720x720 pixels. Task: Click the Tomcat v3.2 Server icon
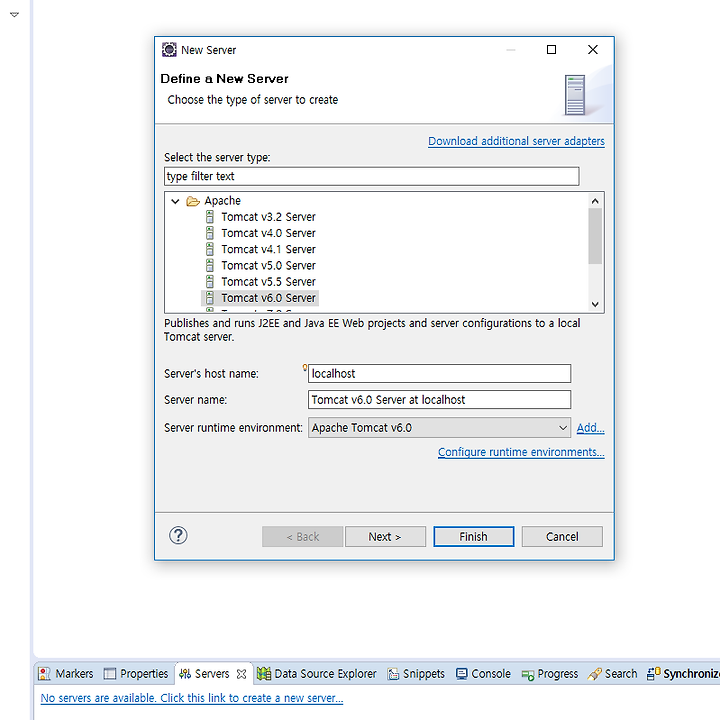(x=210, y=217)
